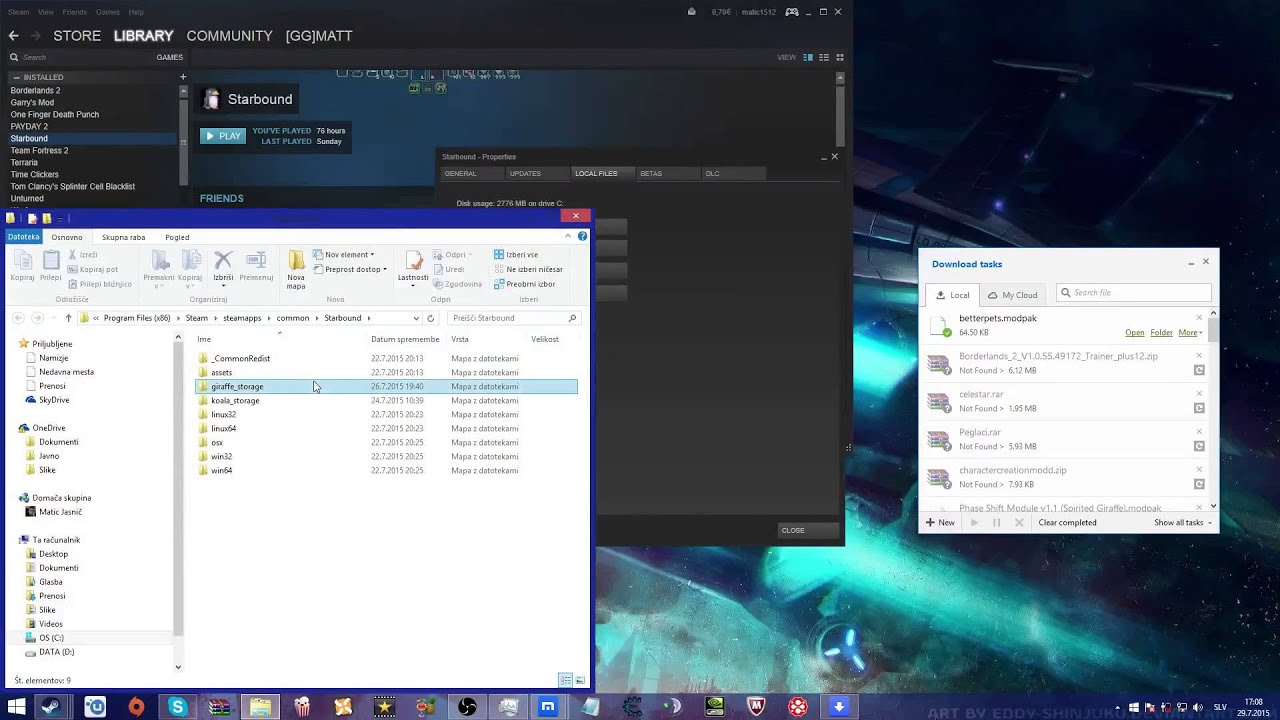
Task: Click Steam list view mode icon next to VIEW
Action: point(823,57)
